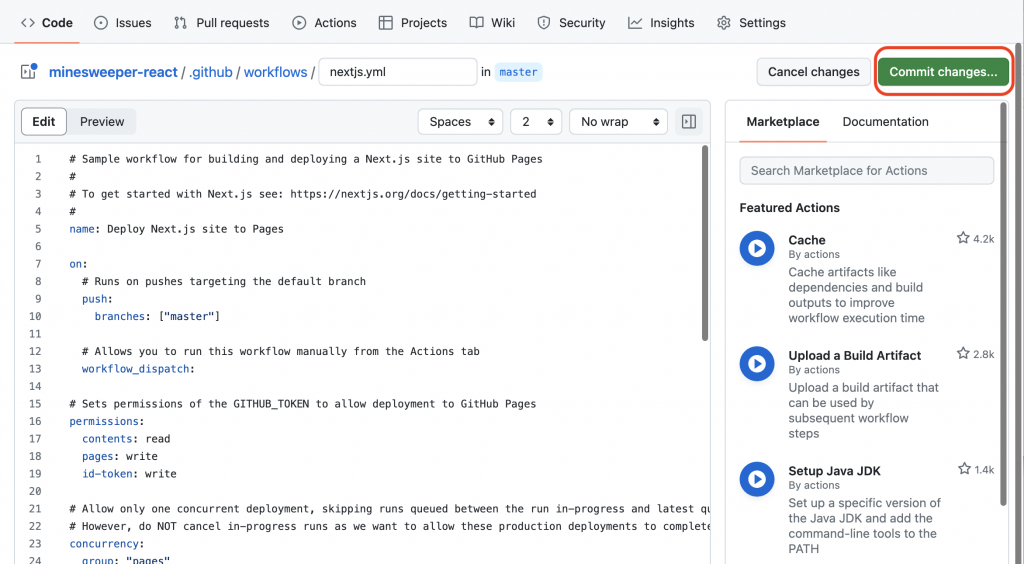
Task: Click the Settings gear icon
Action: pyautogui.click(x=724, y=23)
